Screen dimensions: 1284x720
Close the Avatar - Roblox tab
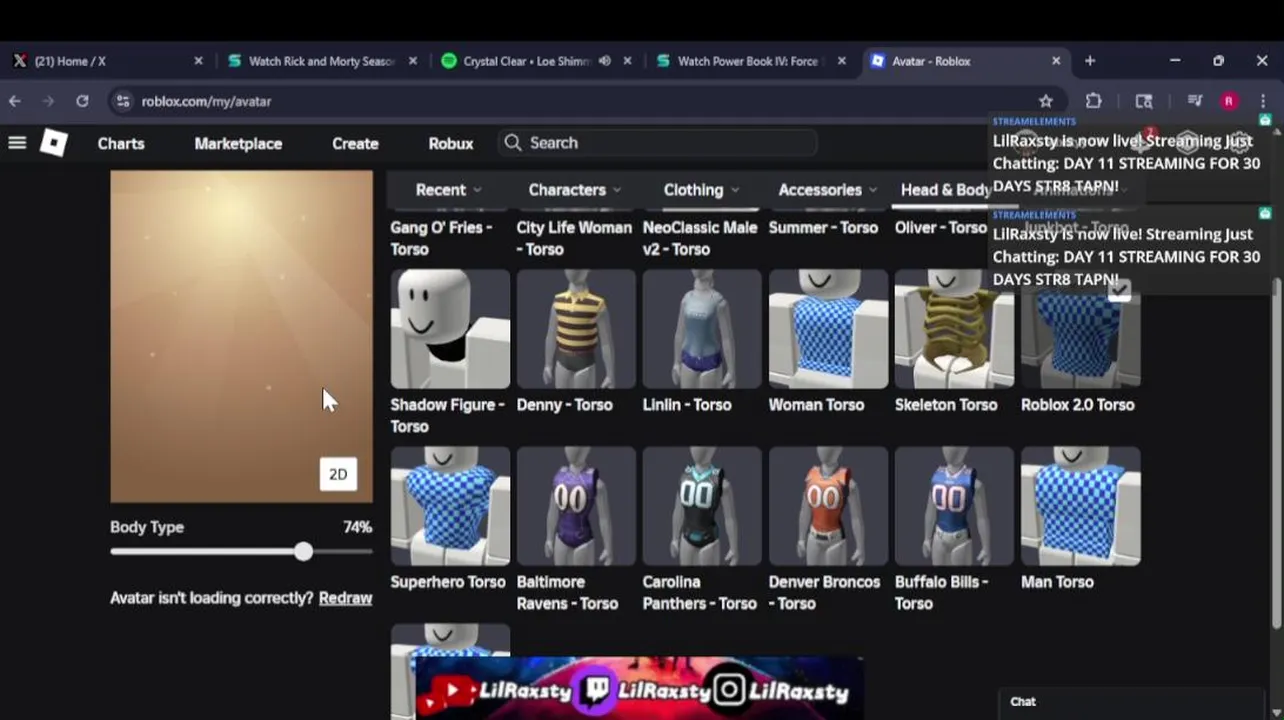tap(1056, 61)
